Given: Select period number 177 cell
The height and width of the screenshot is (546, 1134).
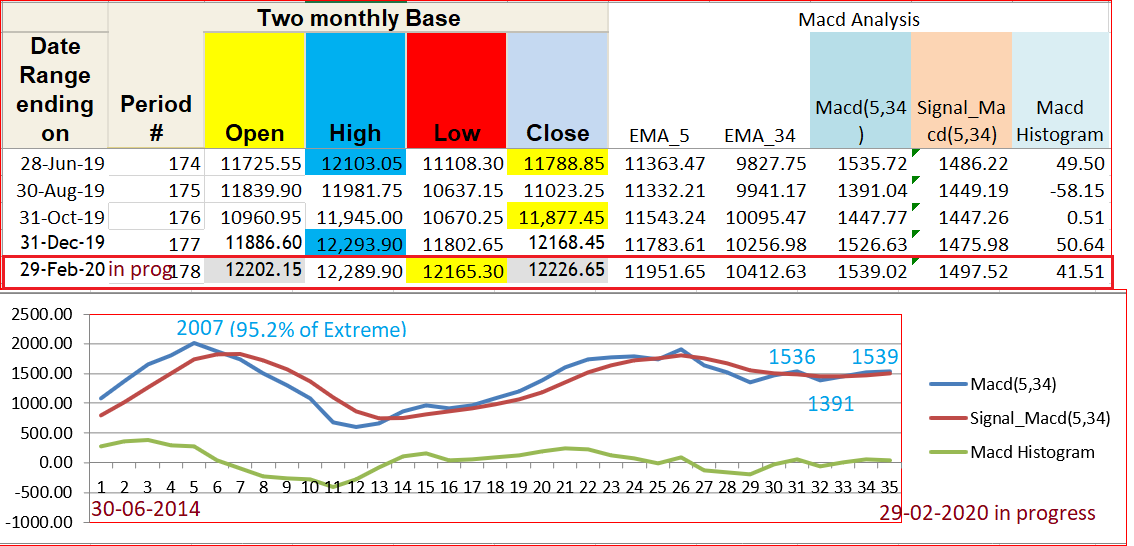Looking at the screenshot, I should pyautogui.click(x=156, y=243).
